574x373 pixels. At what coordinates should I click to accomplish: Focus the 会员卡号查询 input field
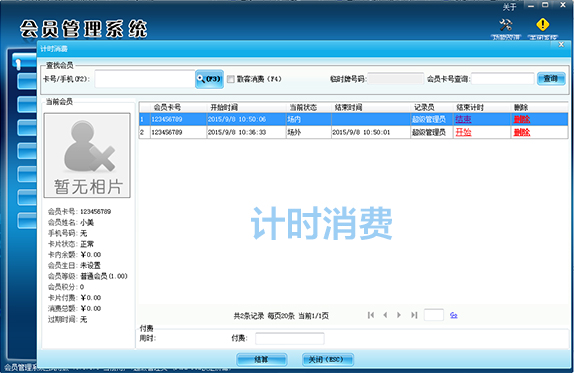click(x=503, y=79)
